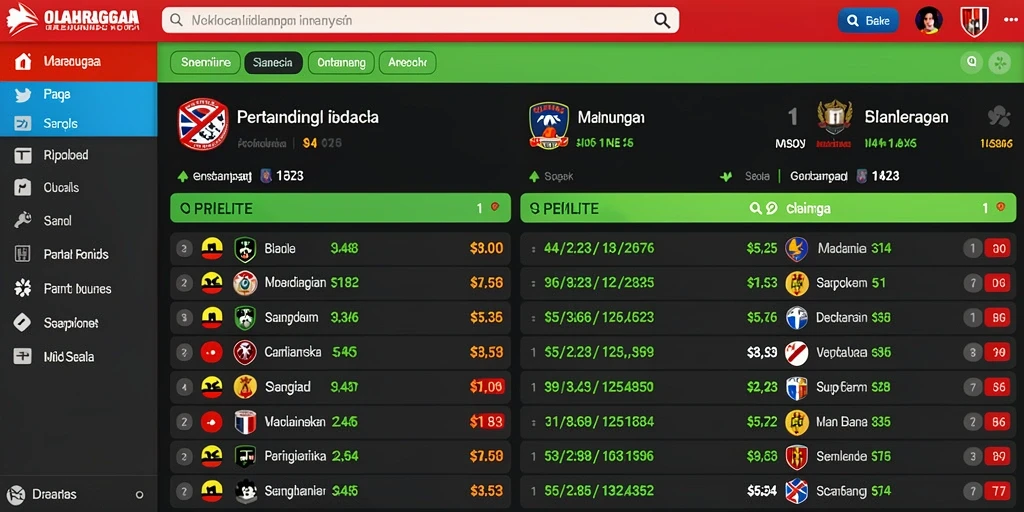The height and width of the screenshot is (512, 1024).
Task: Open the three-dots more menu in the header
Action: pos(1010,20)
